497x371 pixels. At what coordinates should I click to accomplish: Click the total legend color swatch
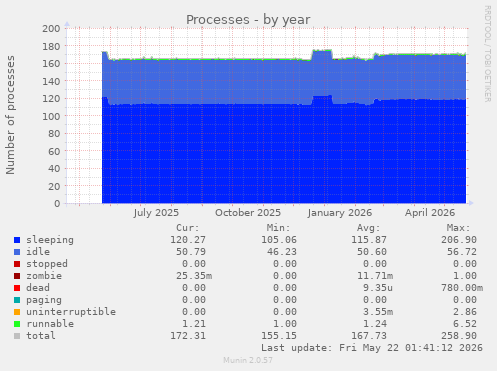click(17, 336)
